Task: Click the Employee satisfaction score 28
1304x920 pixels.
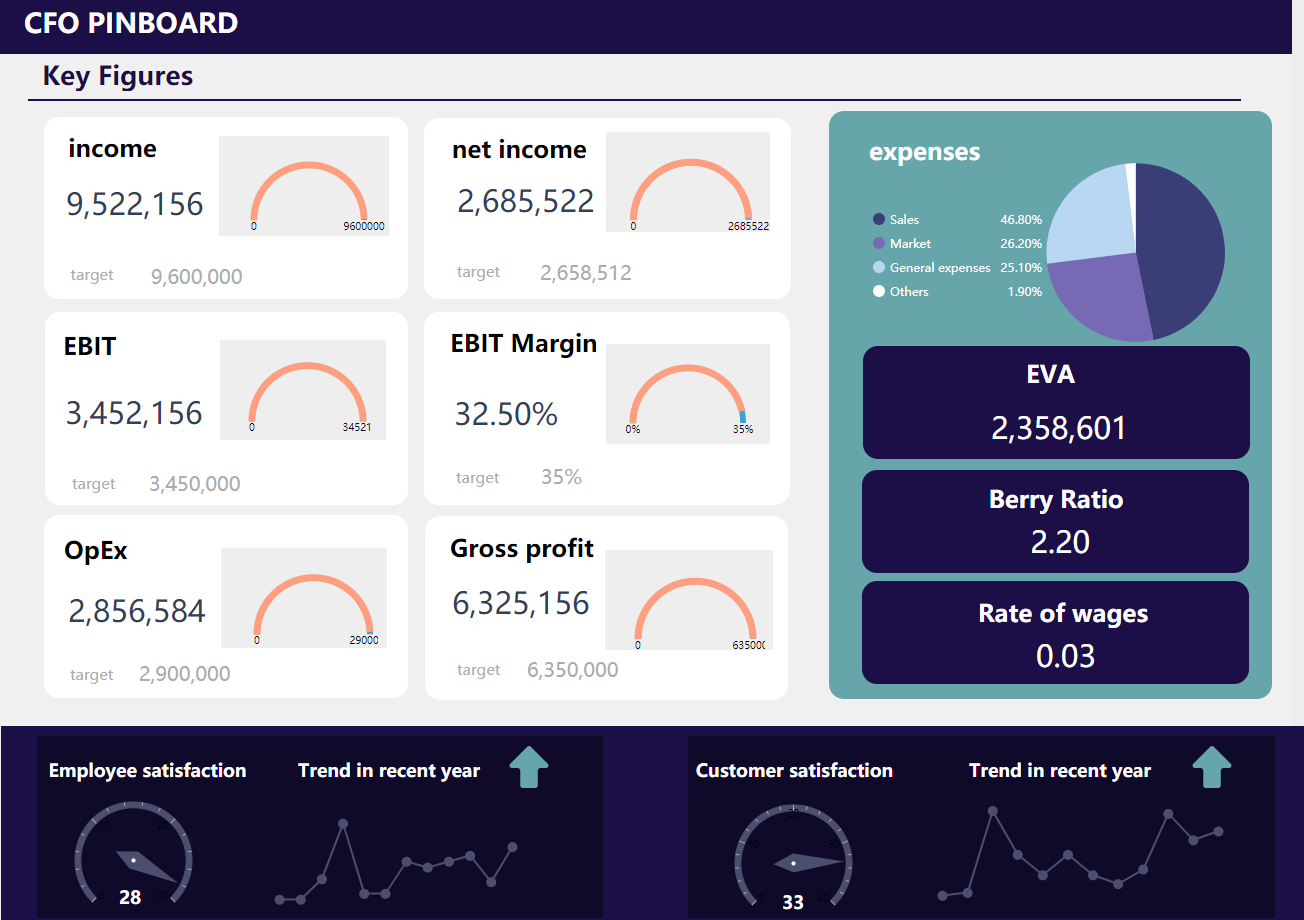Action: (x=130, y=897)
